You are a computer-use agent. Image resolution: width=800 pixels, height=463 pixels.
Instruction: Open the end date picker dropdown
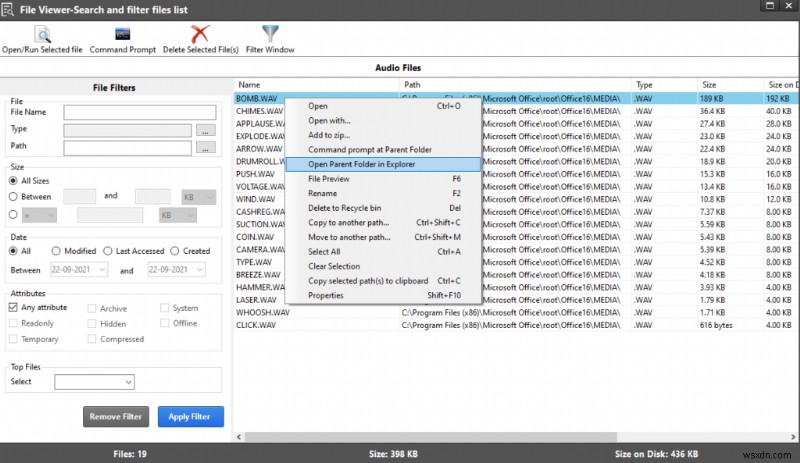[199, 270]
